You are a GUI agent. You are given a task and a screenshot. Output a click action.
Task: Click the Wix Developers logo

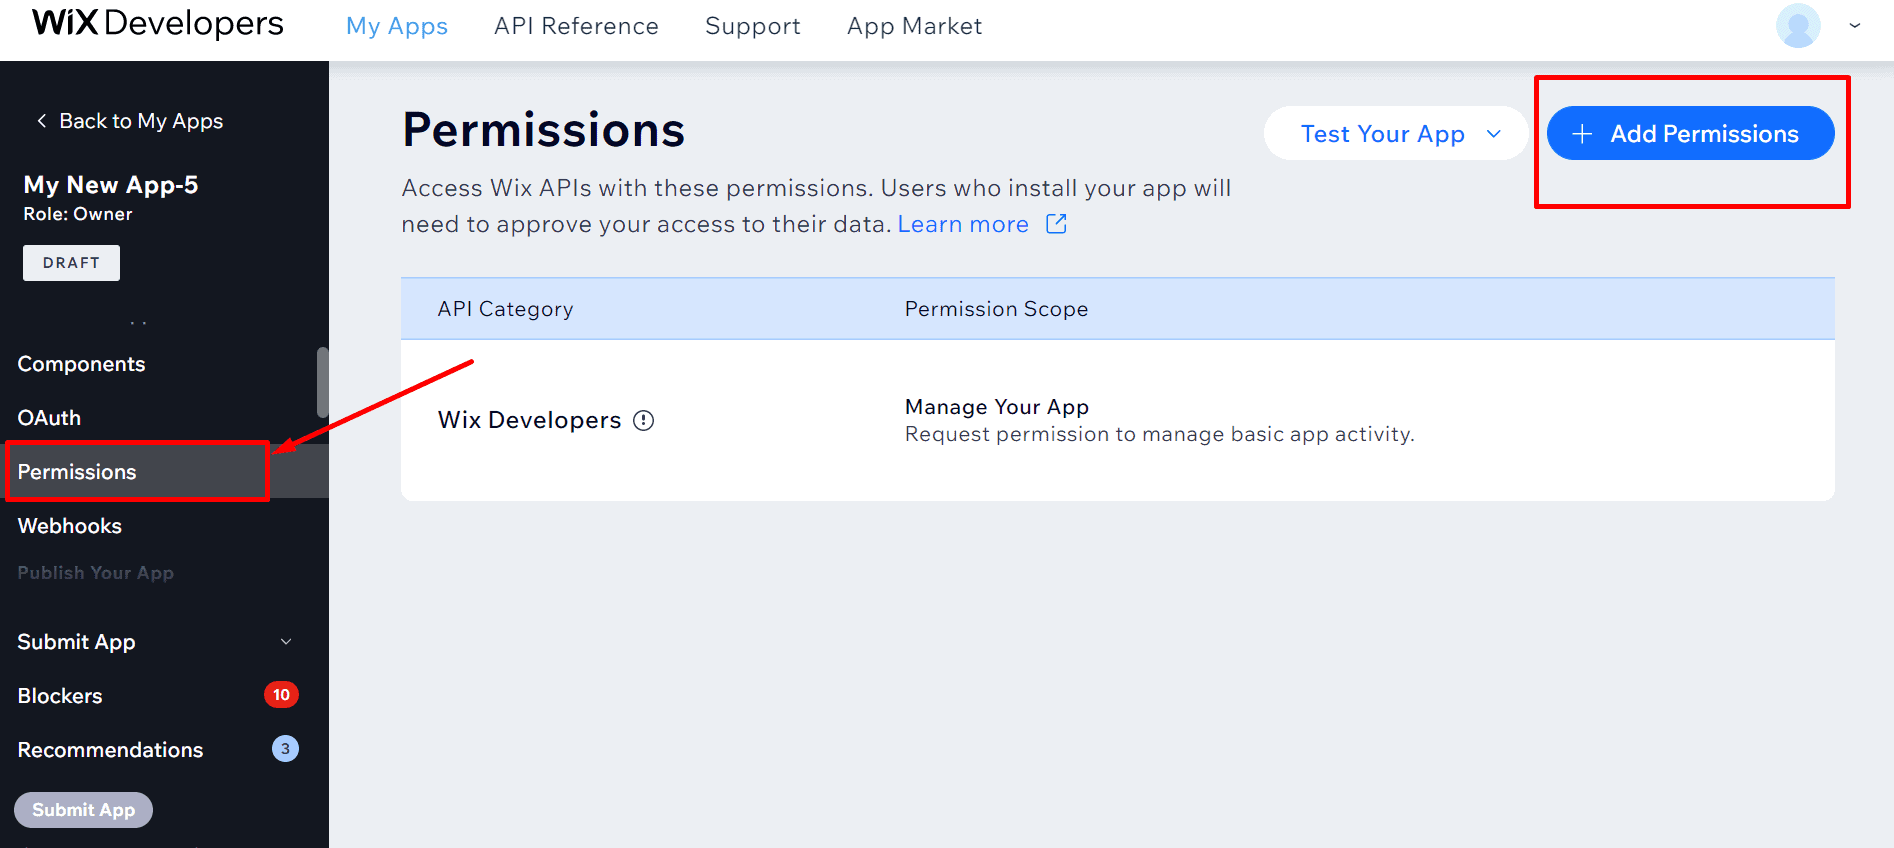coord(158,23)
